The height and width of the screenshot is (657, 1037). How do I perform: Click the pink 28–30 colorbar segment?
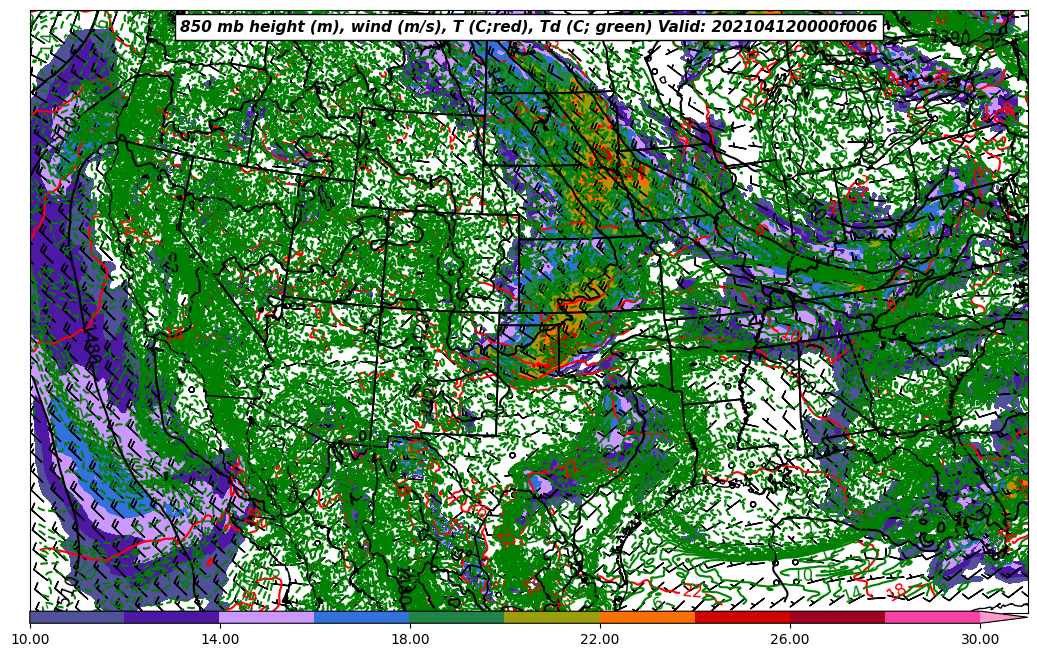point(932,617)
